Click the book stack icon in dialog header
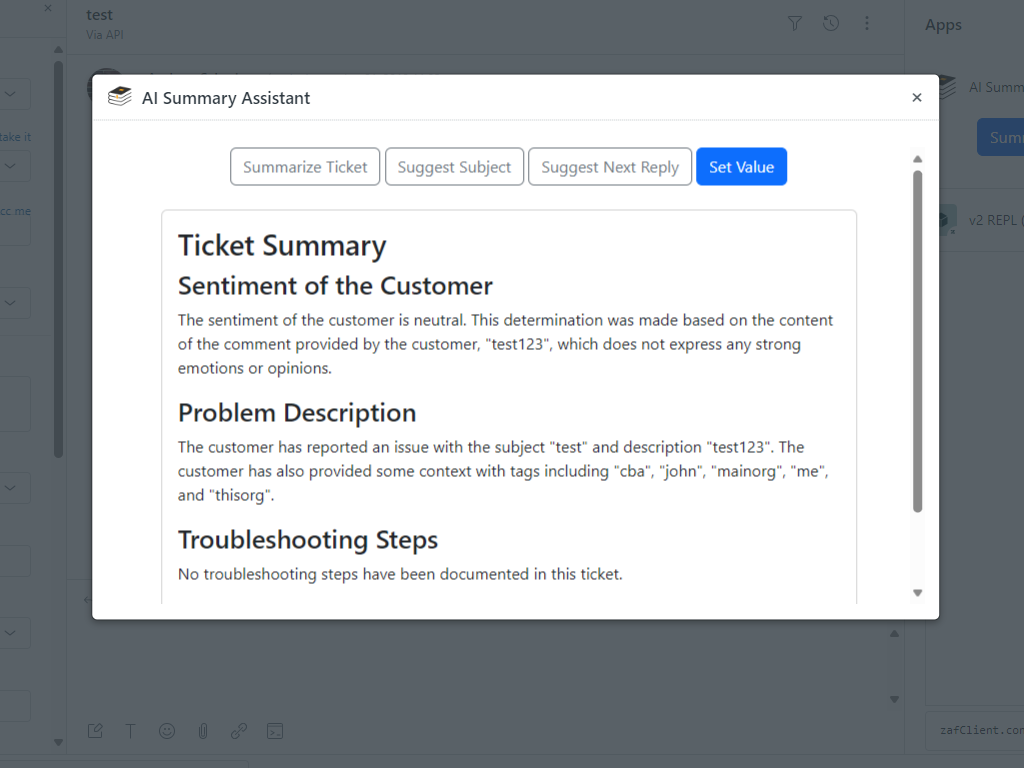This screenshot has width=1024, height=768. 120,97
